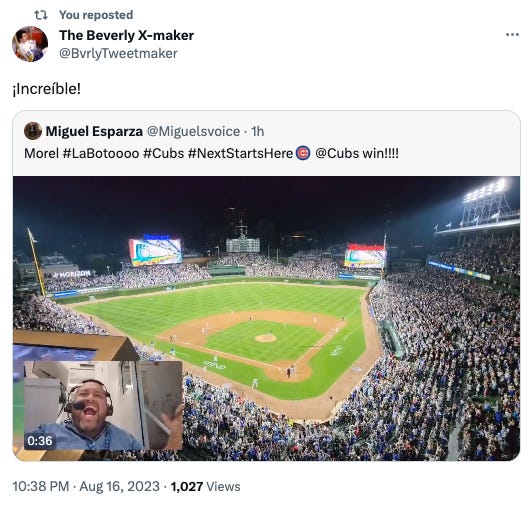The image size is (527, 508).
Task: Click the announcer picture-in-picture inset
Action: pyautogui.click(x=103, y=405)
